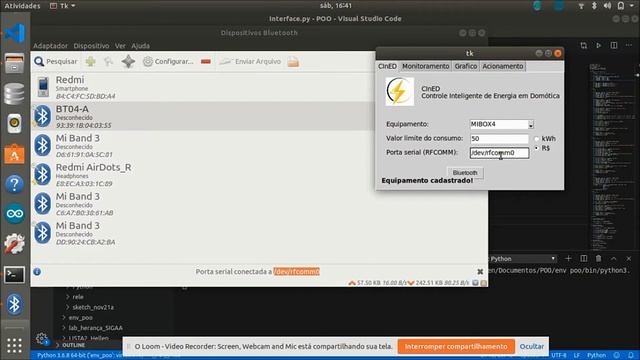Click the trust star icon in Bluetooth toolbar

click(128, 62)
